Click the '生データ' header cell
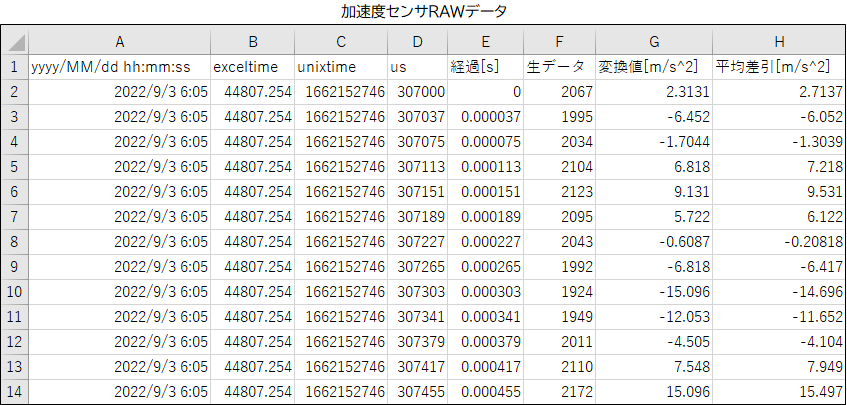The image size is (847, 405). pyautogui.click(x=560, y=66)
